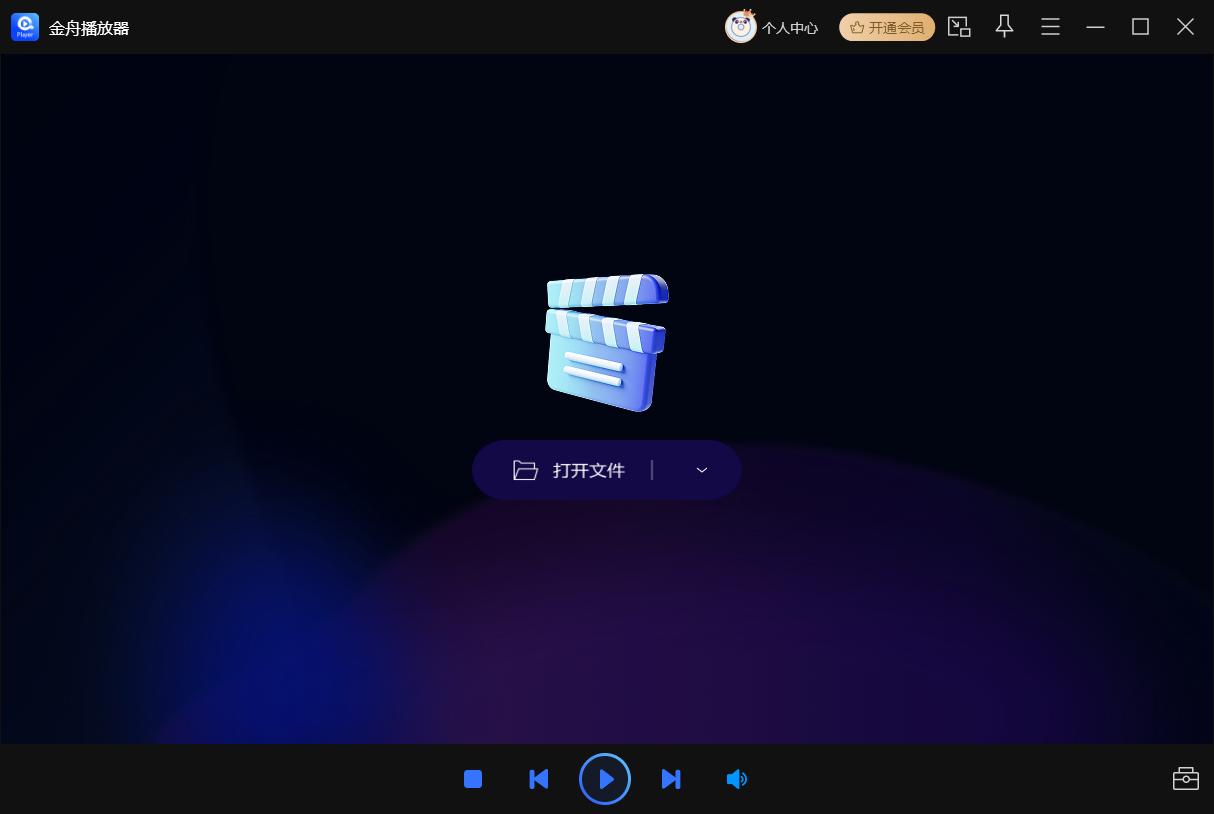This screenshot has width=1214, height=814.
Task: Minimize the player window
Action: [x=1095, y=27]
